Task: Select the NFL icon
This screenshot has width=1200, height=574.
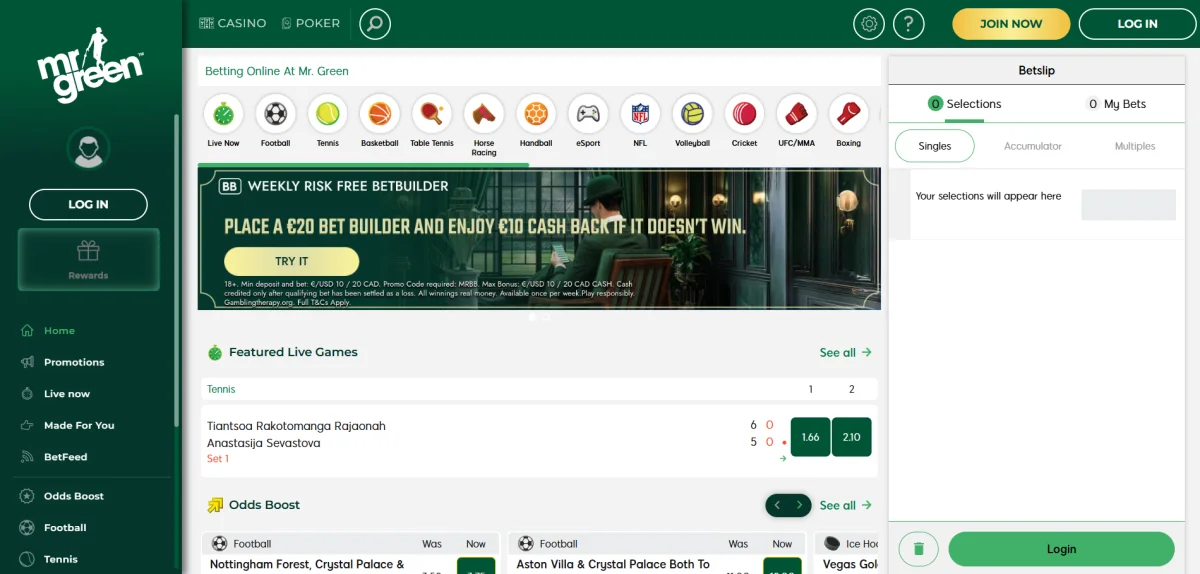Action: point(640,114)
